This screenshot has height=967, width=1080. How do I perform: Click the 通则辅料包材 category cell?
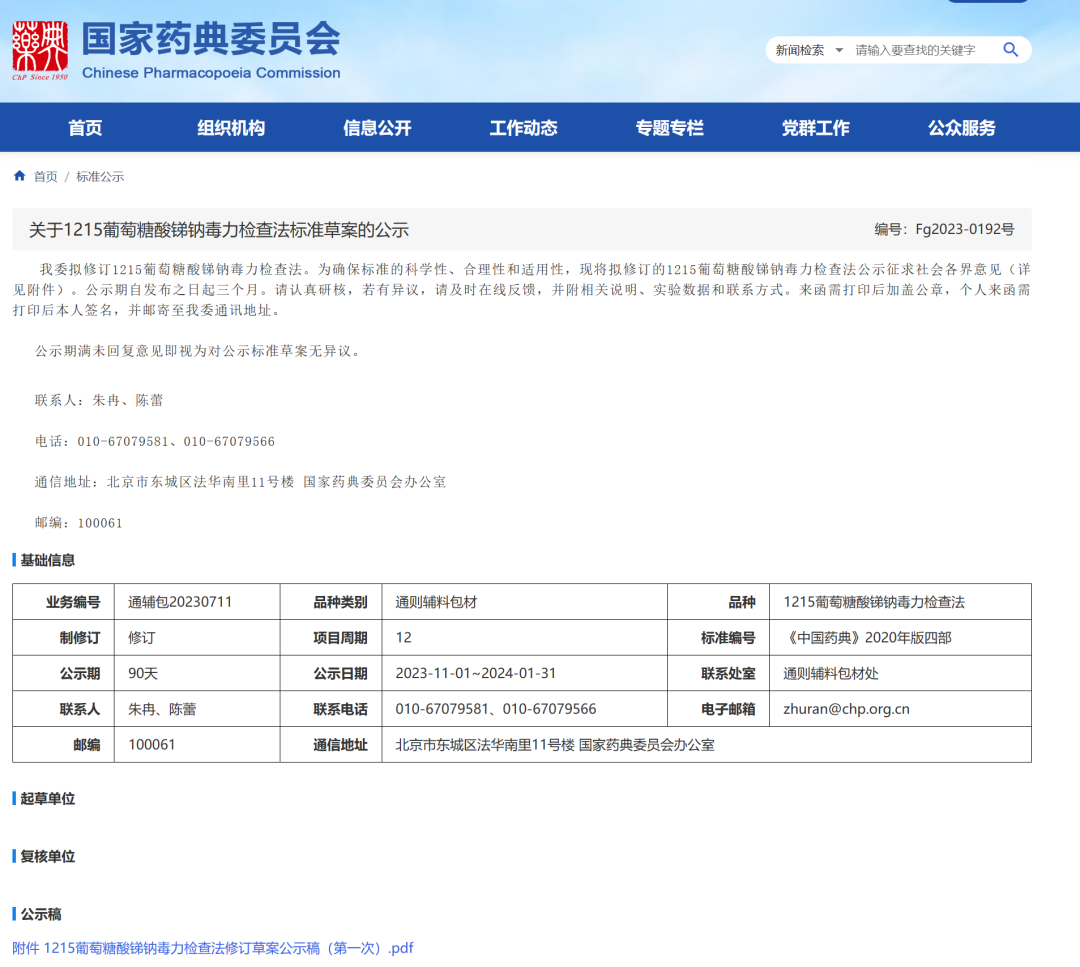[524, 602]
